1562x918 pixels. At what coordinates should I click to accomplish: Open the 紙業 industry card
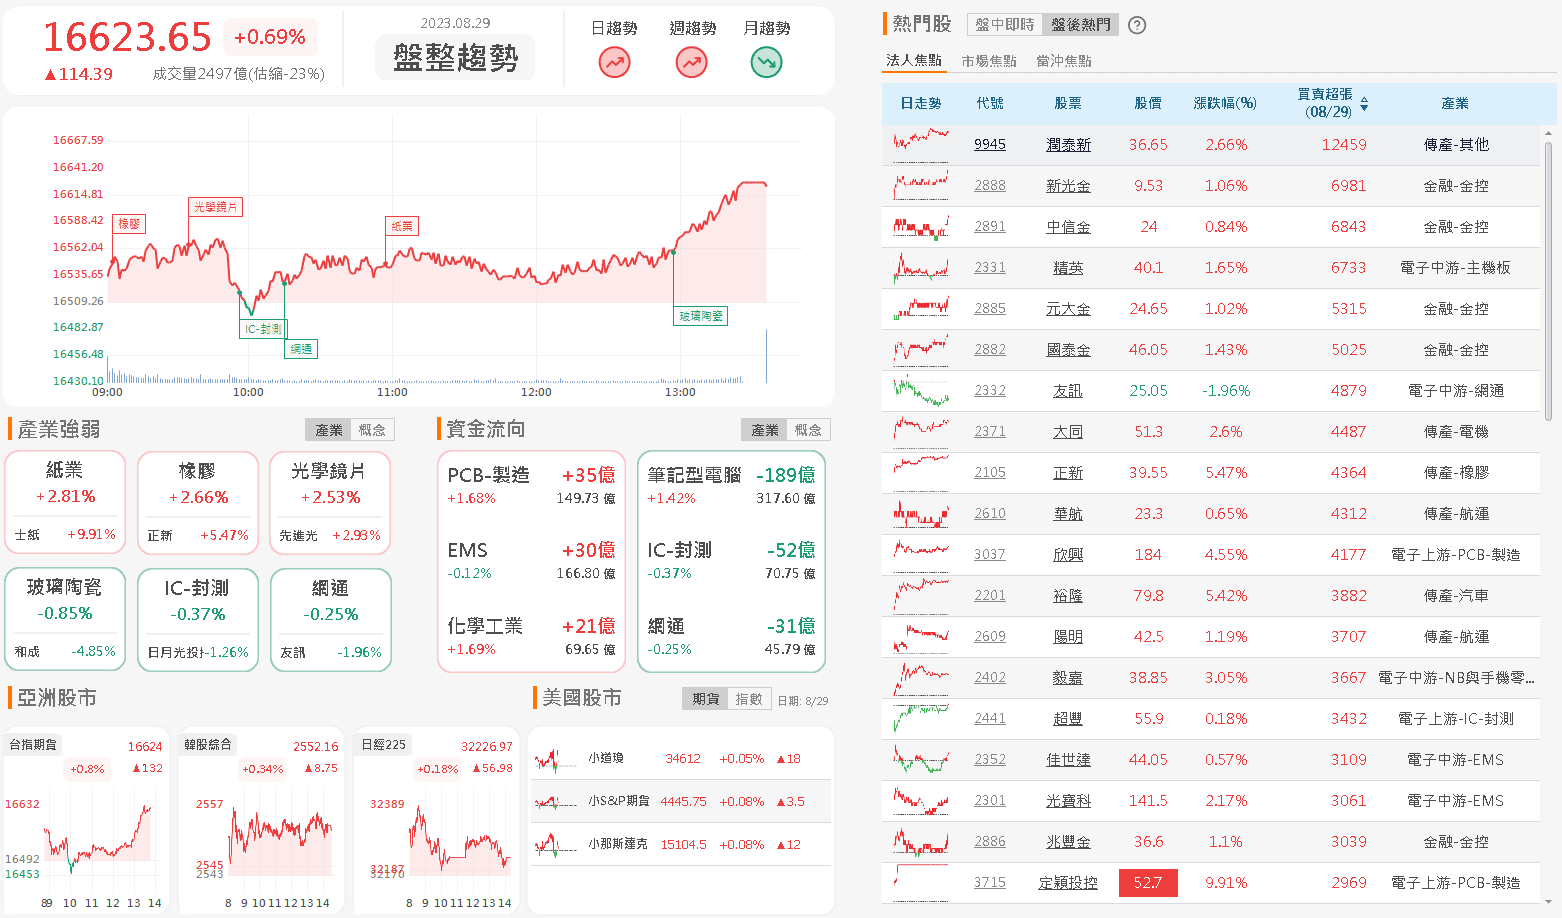[65, 503]
